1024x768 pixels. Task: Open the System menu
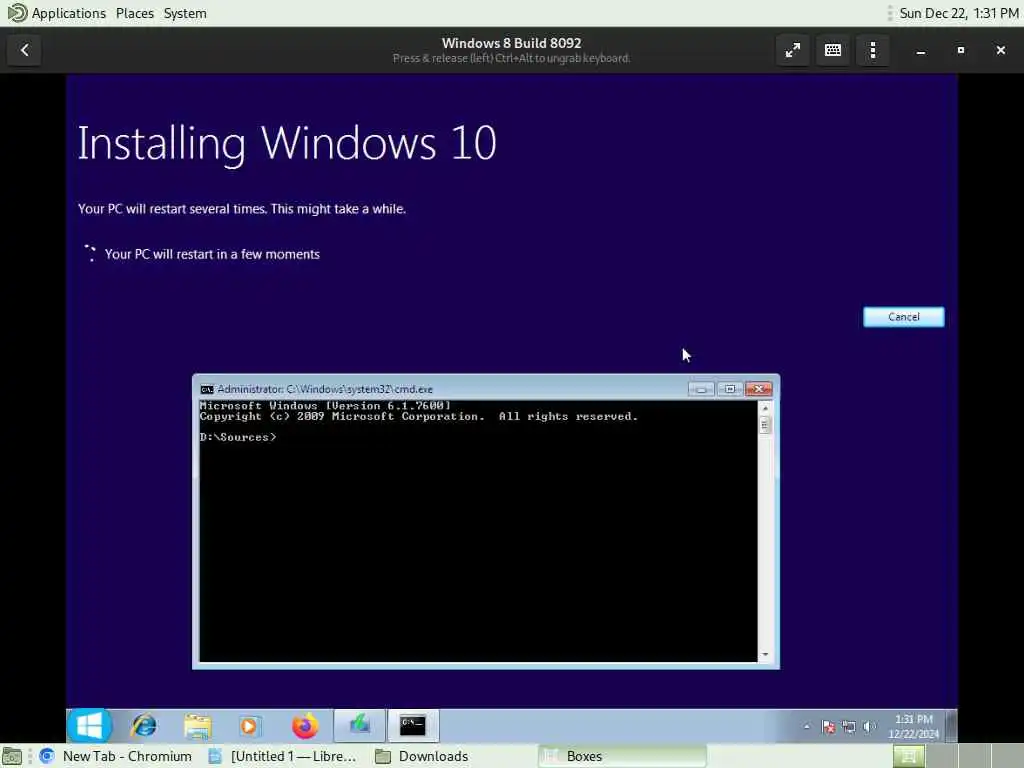[185, 13]
